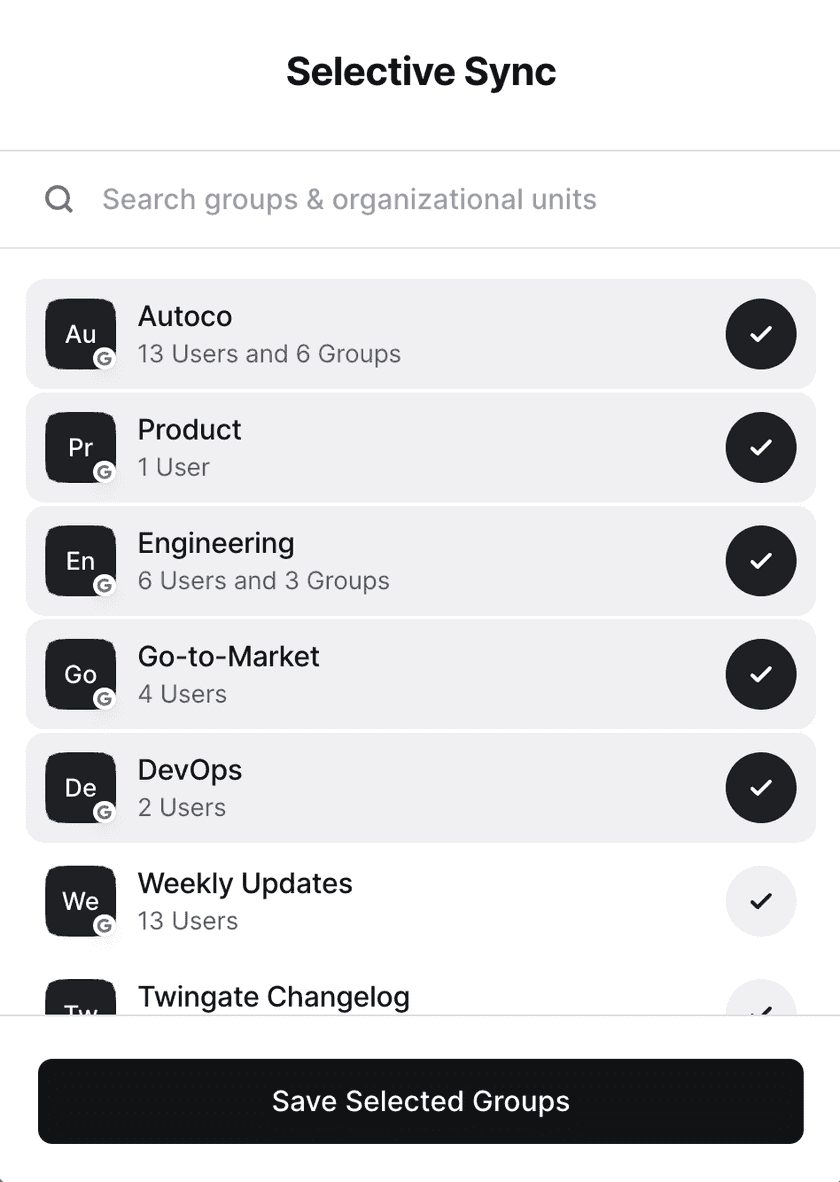Enable sync for Weekly Updates
Screen dimensions: 840x1182
(761, 901)
